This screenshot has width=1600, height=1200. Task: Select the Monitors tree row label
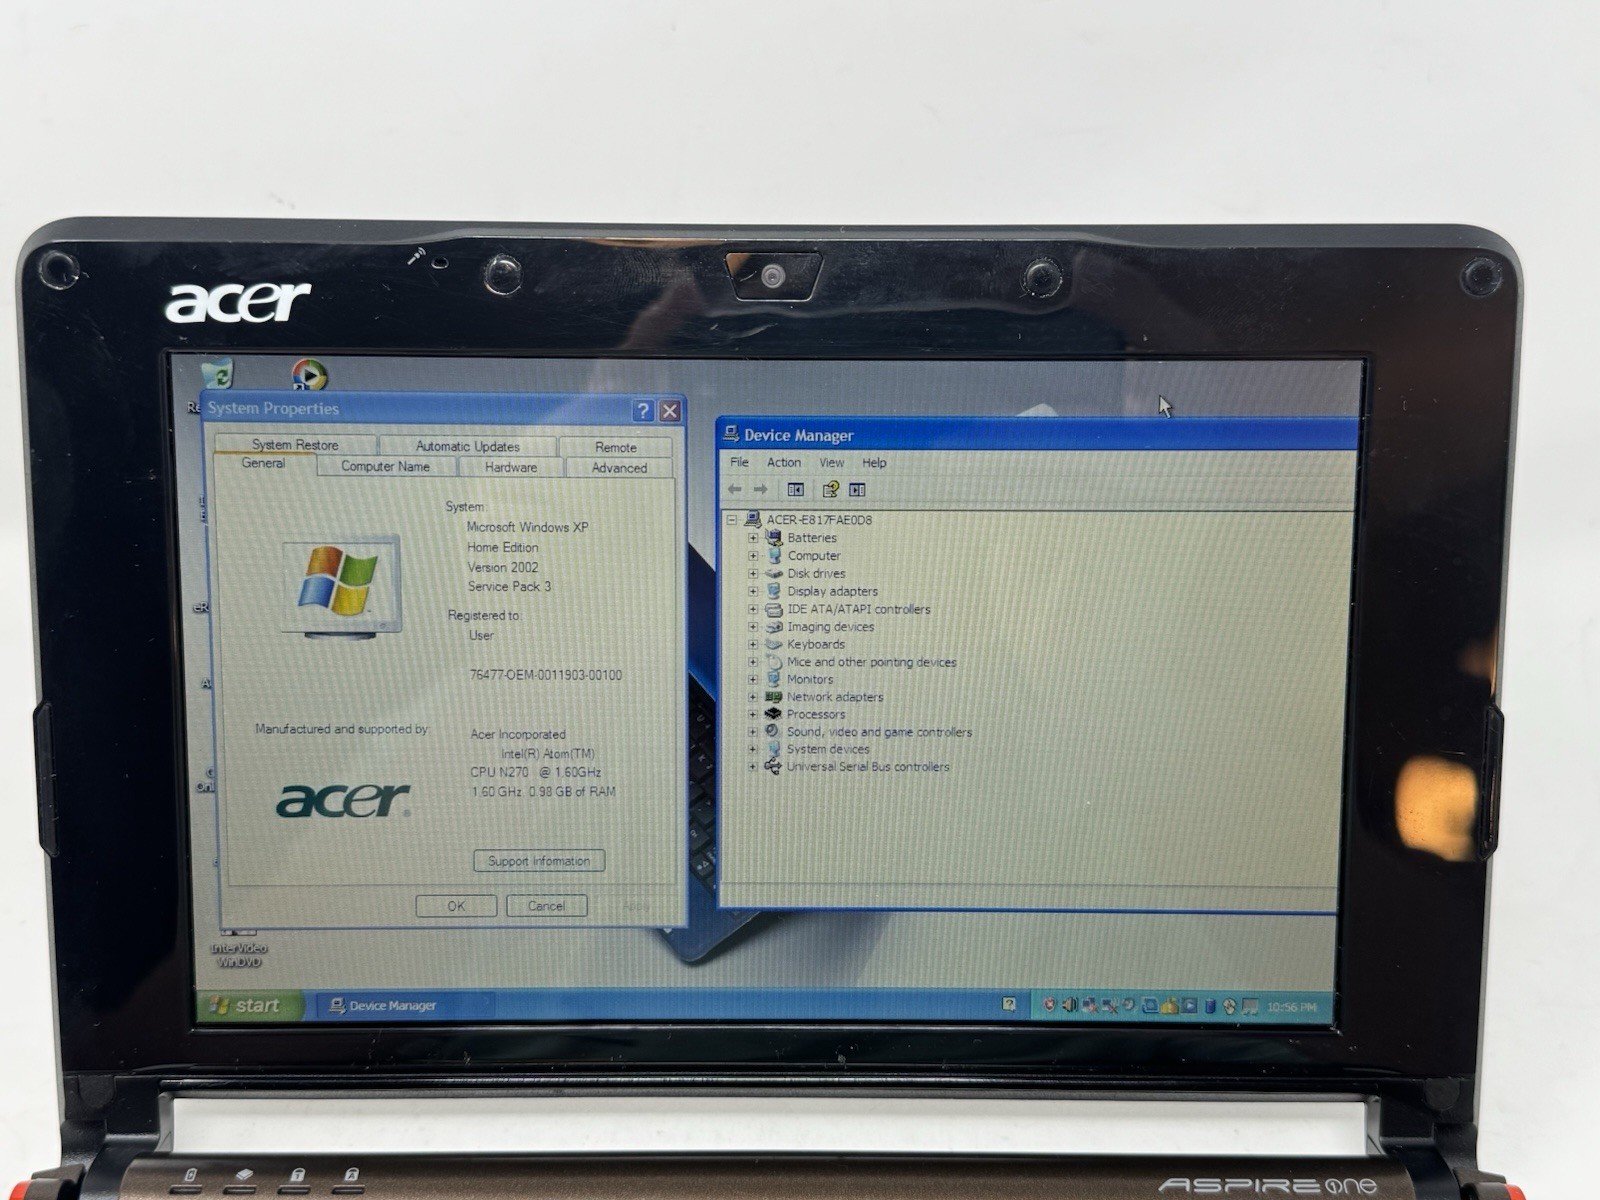[x=810, y=679]
